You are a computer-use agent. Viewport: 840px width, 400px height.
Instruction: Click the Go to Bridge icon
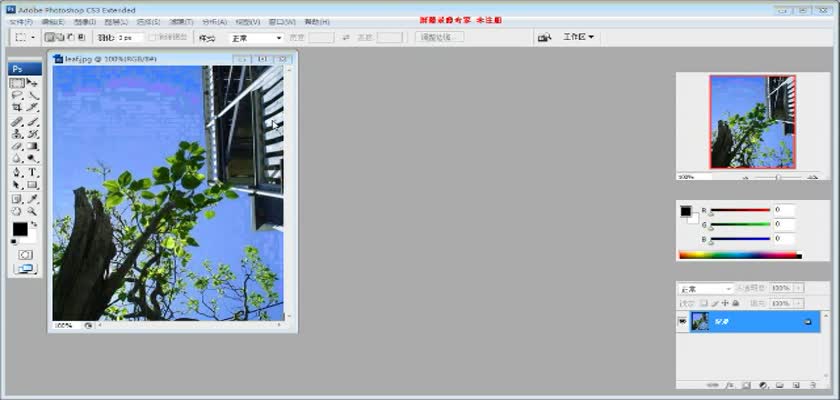tap(544, 37)
